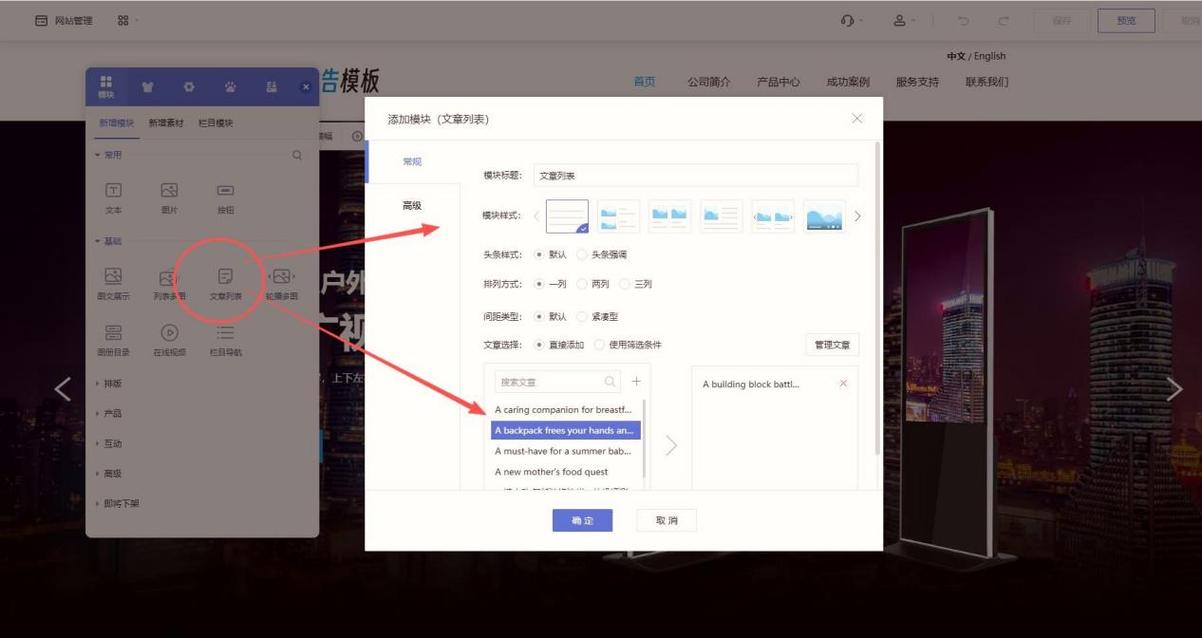This screenshot has width=1202, height=638.
Task: Click the plus icon beside article search
Action: (x=636, y=382)
